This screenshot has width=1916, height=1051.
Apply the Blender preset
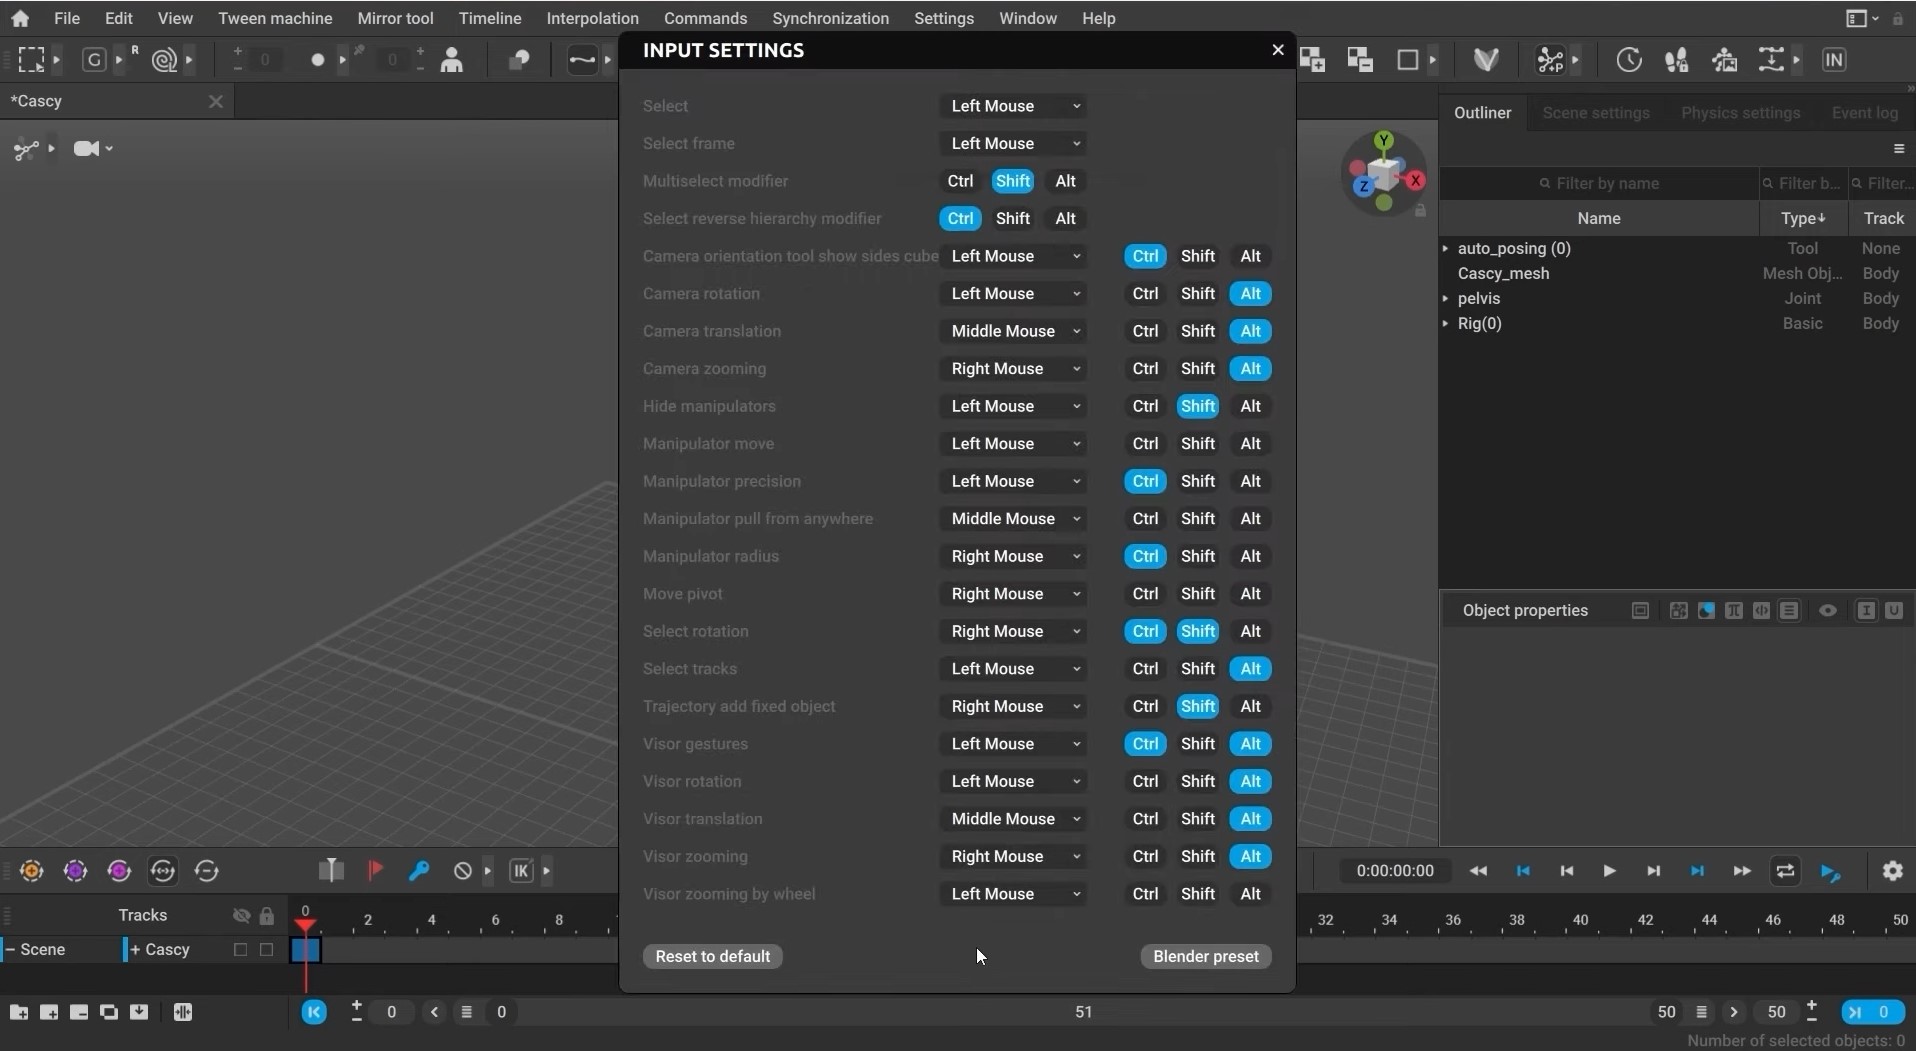tap(1205, 956)
